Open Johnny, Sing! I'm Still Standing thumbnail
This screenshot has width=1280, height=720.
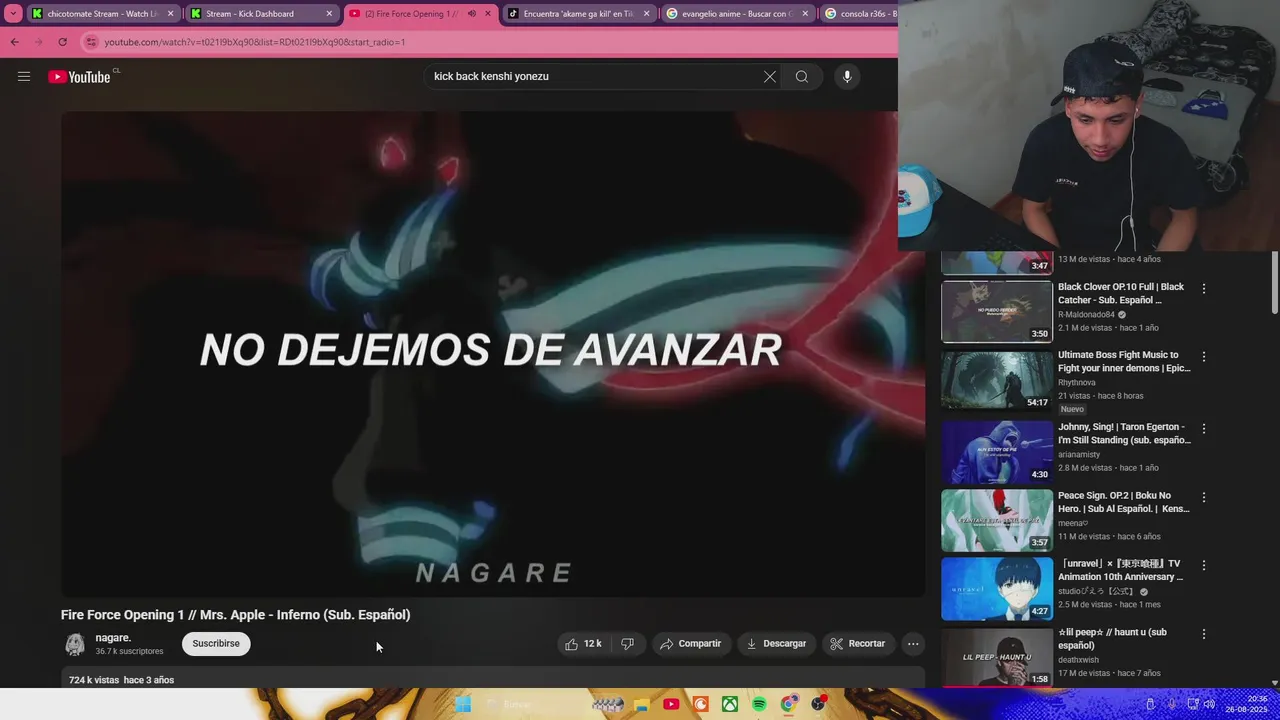pos(997,451)
